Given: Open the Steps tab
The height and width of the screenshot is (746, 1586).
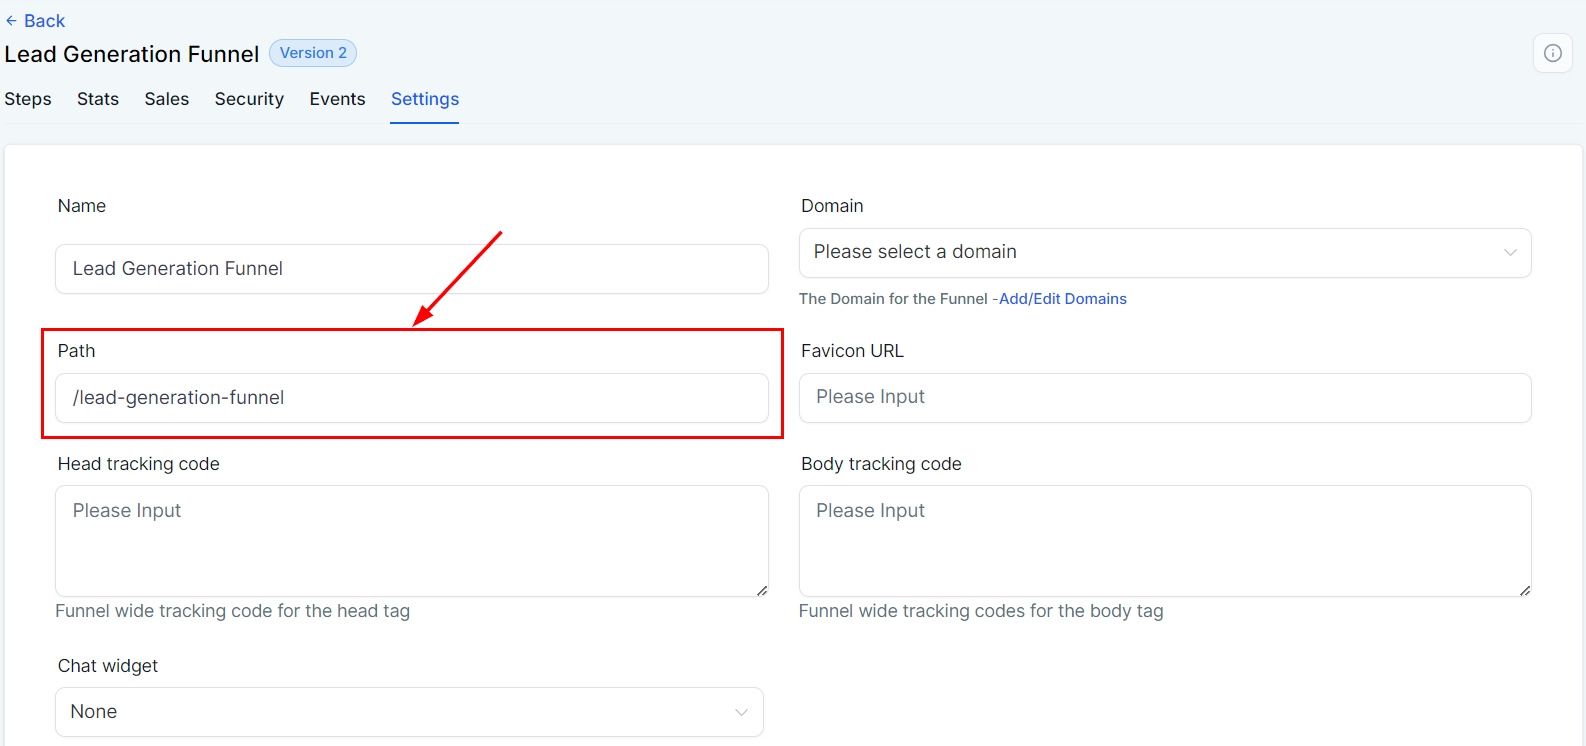Looking at the screenshot, I should point(28,99).
